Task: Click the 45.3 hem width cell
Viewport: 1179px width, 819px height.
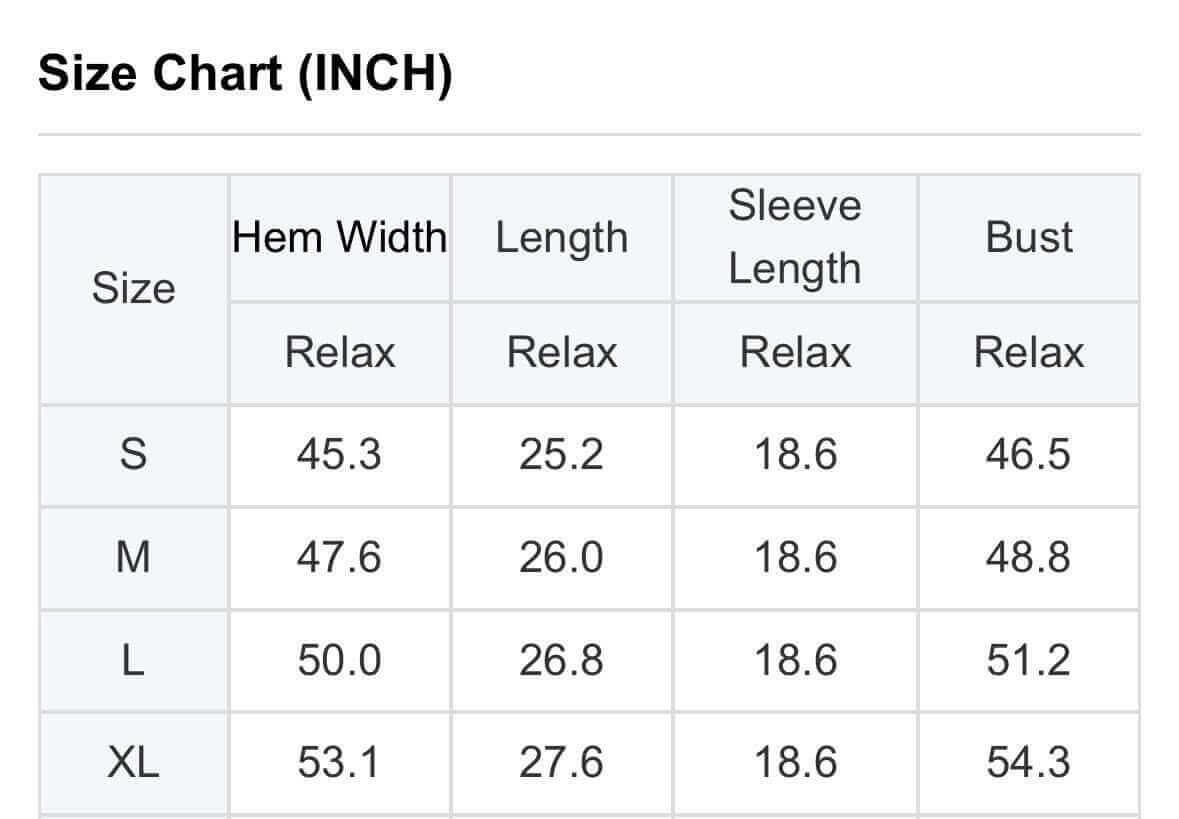Action: [x=339, y=455]
